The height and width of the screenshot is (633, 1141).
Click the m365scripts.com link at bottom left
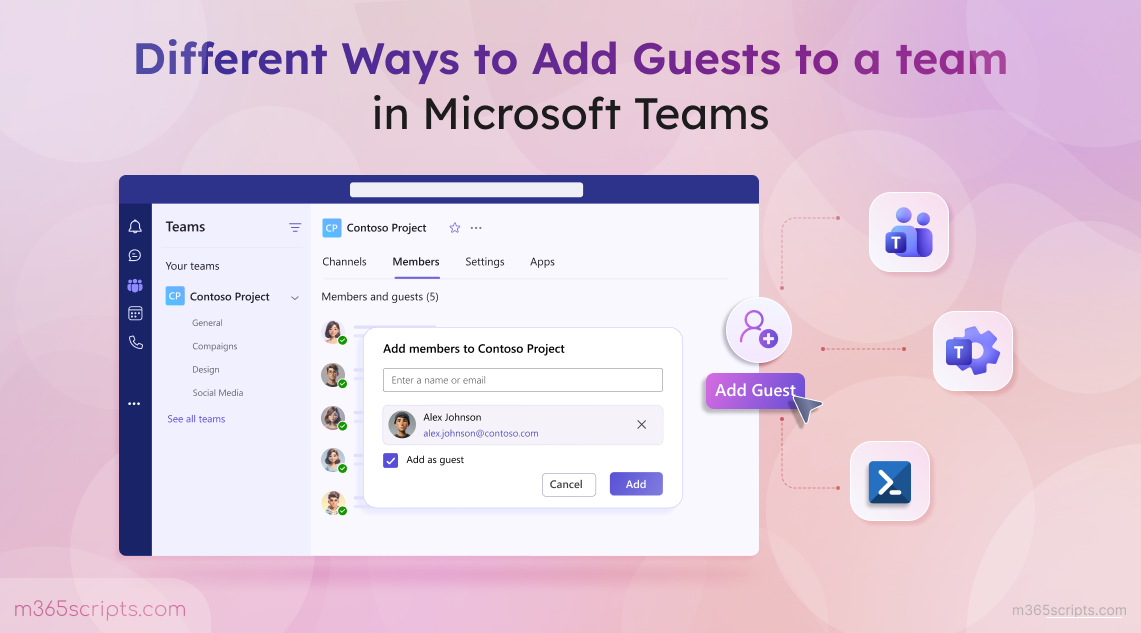tap(100, 609)
